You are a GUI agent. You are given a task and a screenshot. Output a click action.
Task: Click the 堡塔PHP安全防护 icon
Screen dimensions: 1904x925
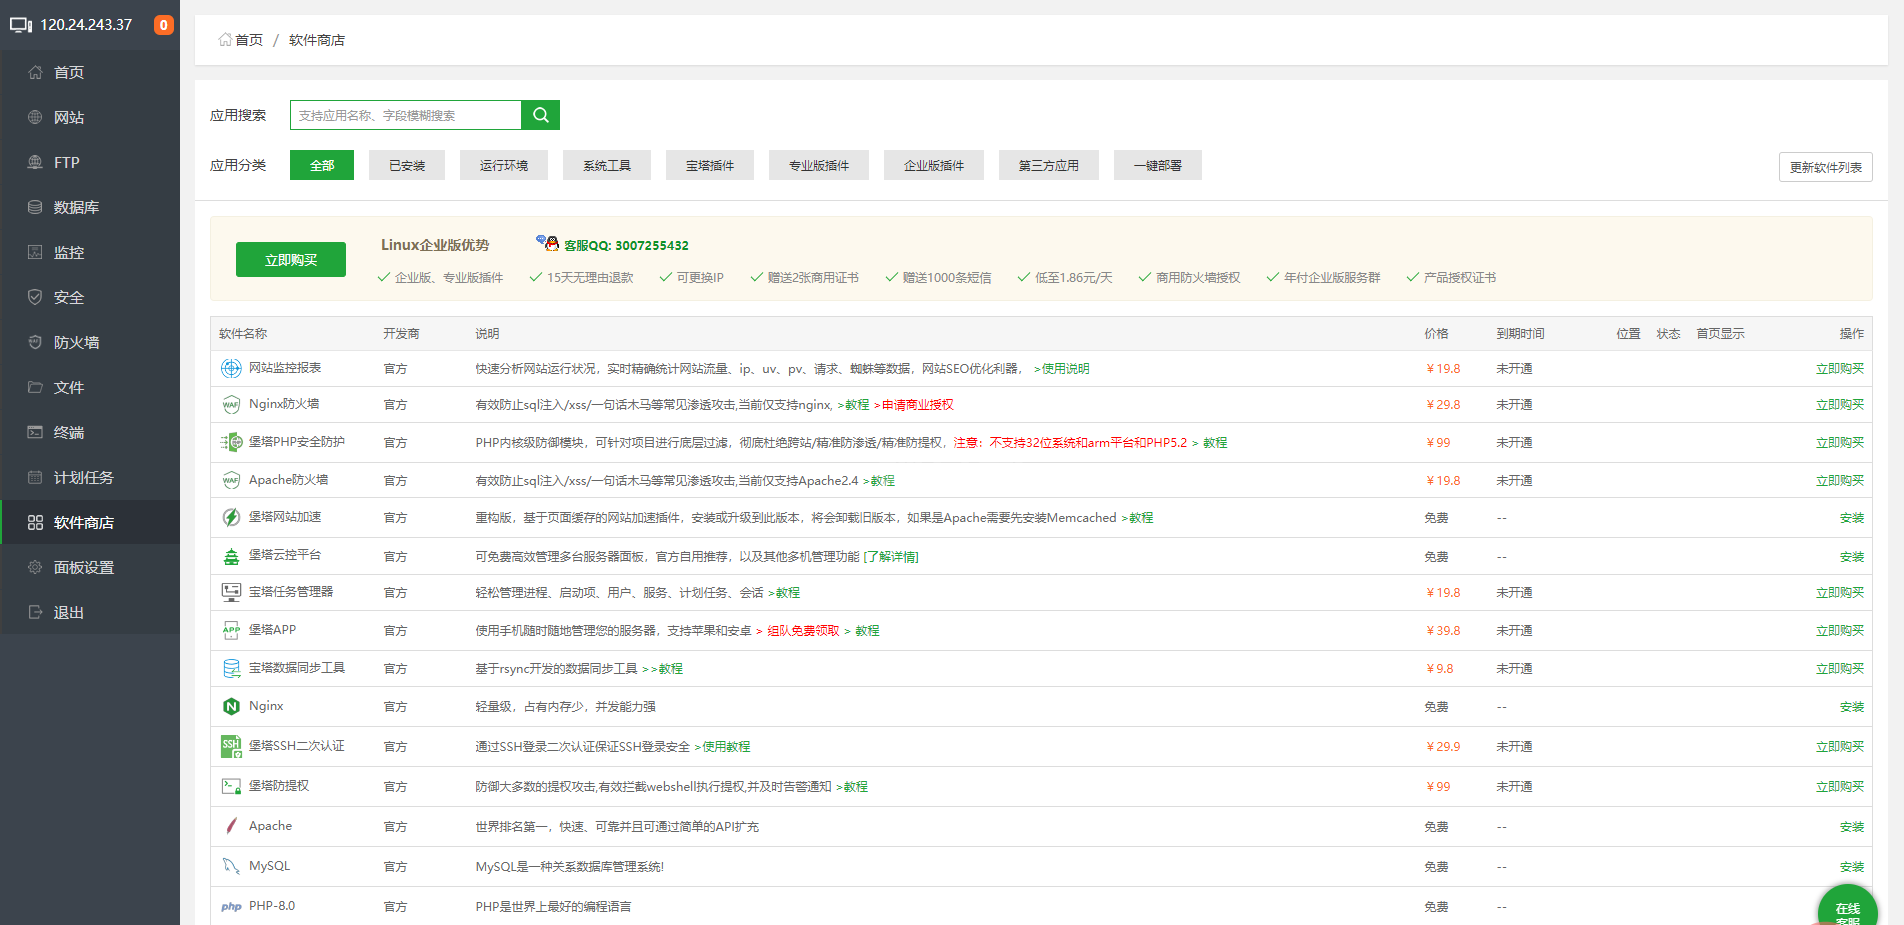(231, 442)
